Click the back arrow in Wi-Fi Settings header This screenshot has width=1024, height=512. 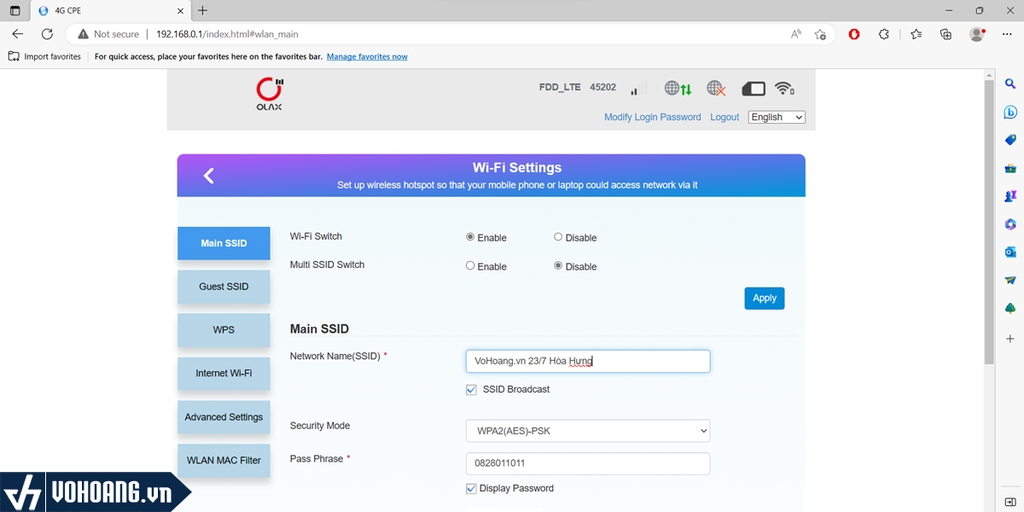point(208,176)
